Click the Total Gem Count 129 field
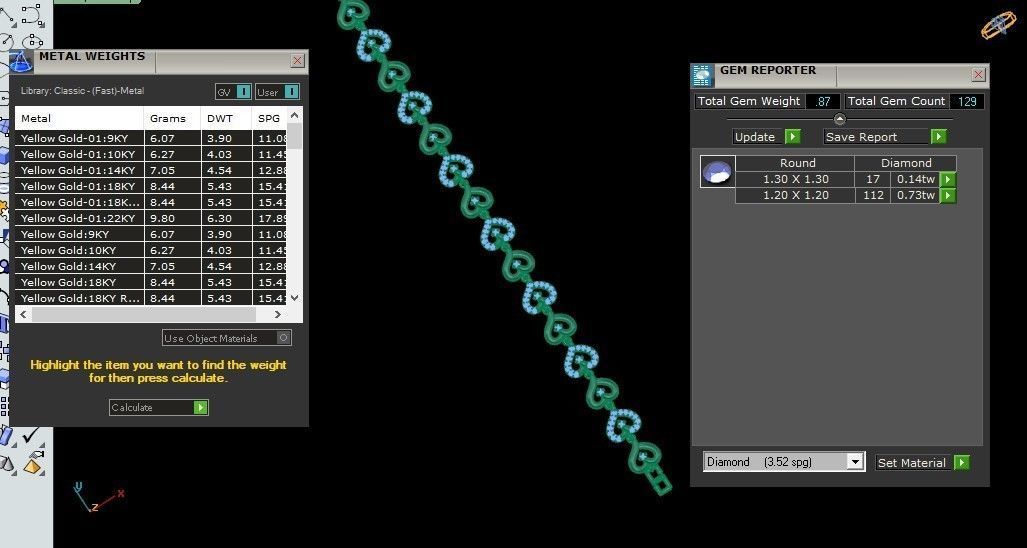Viewport: 1027px width, 548px height. [x=967, y=101]
